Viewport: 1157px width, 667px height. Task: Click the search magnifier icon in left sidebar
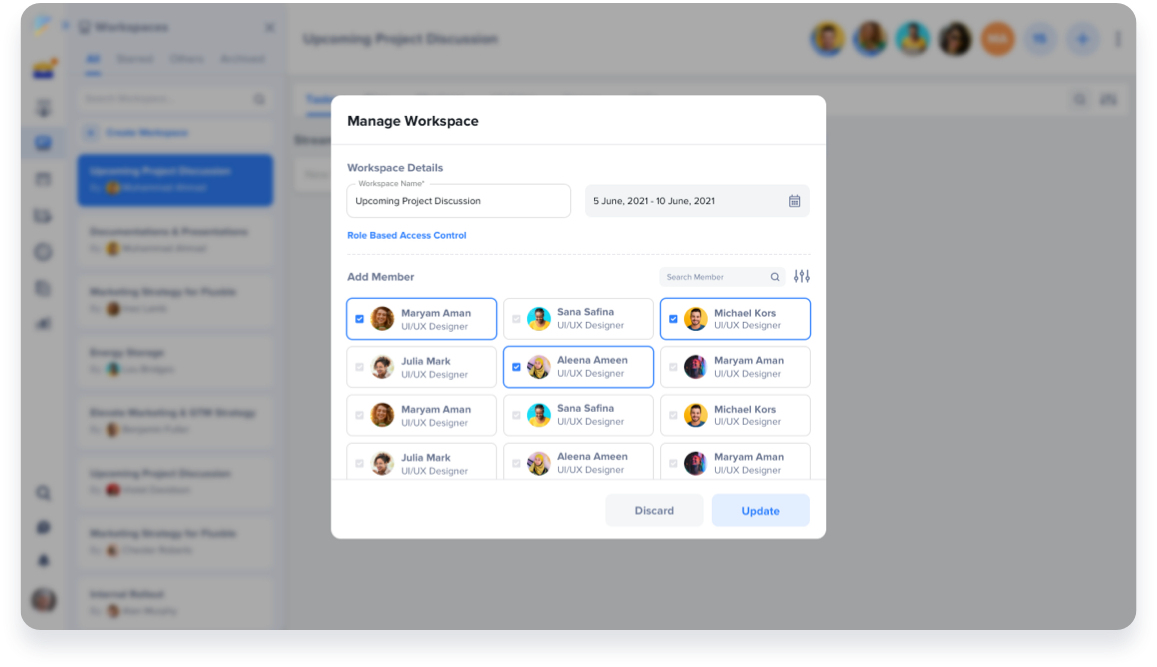click(x=44, y=493)
